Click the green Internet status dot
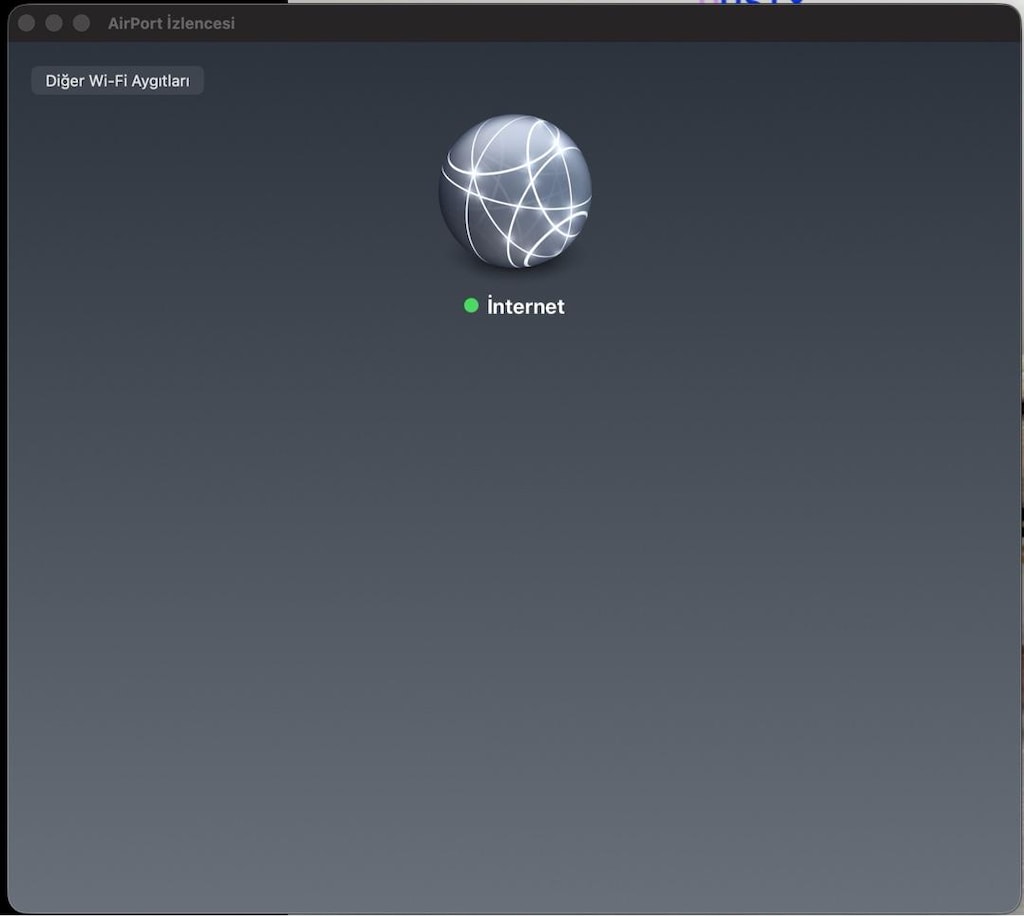 click(471, 305)
